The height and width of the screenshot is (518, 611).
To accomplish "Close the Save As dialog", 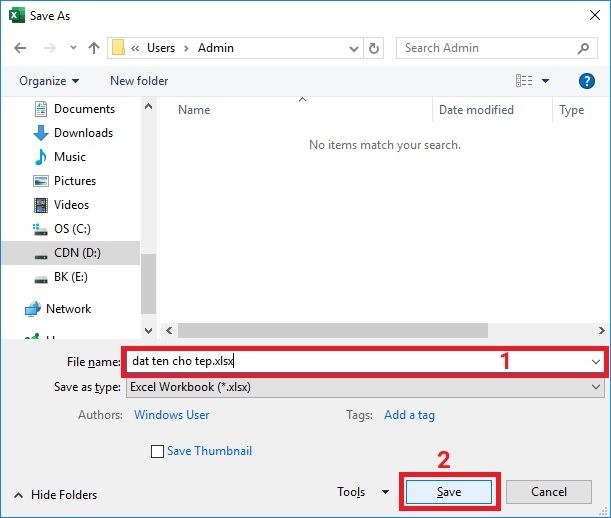I will point(595,16).
